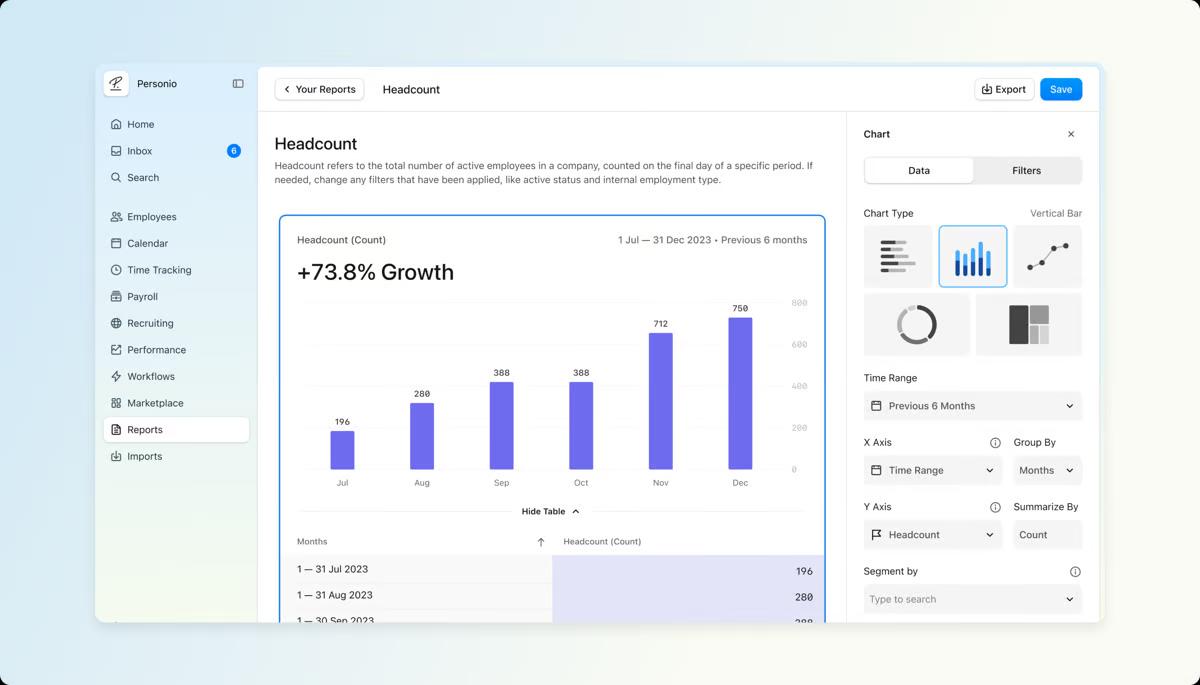The image size is (1200, 685).
Task: Open the Recruiting section
Action: pyautogui.click(x=148, y=323)
